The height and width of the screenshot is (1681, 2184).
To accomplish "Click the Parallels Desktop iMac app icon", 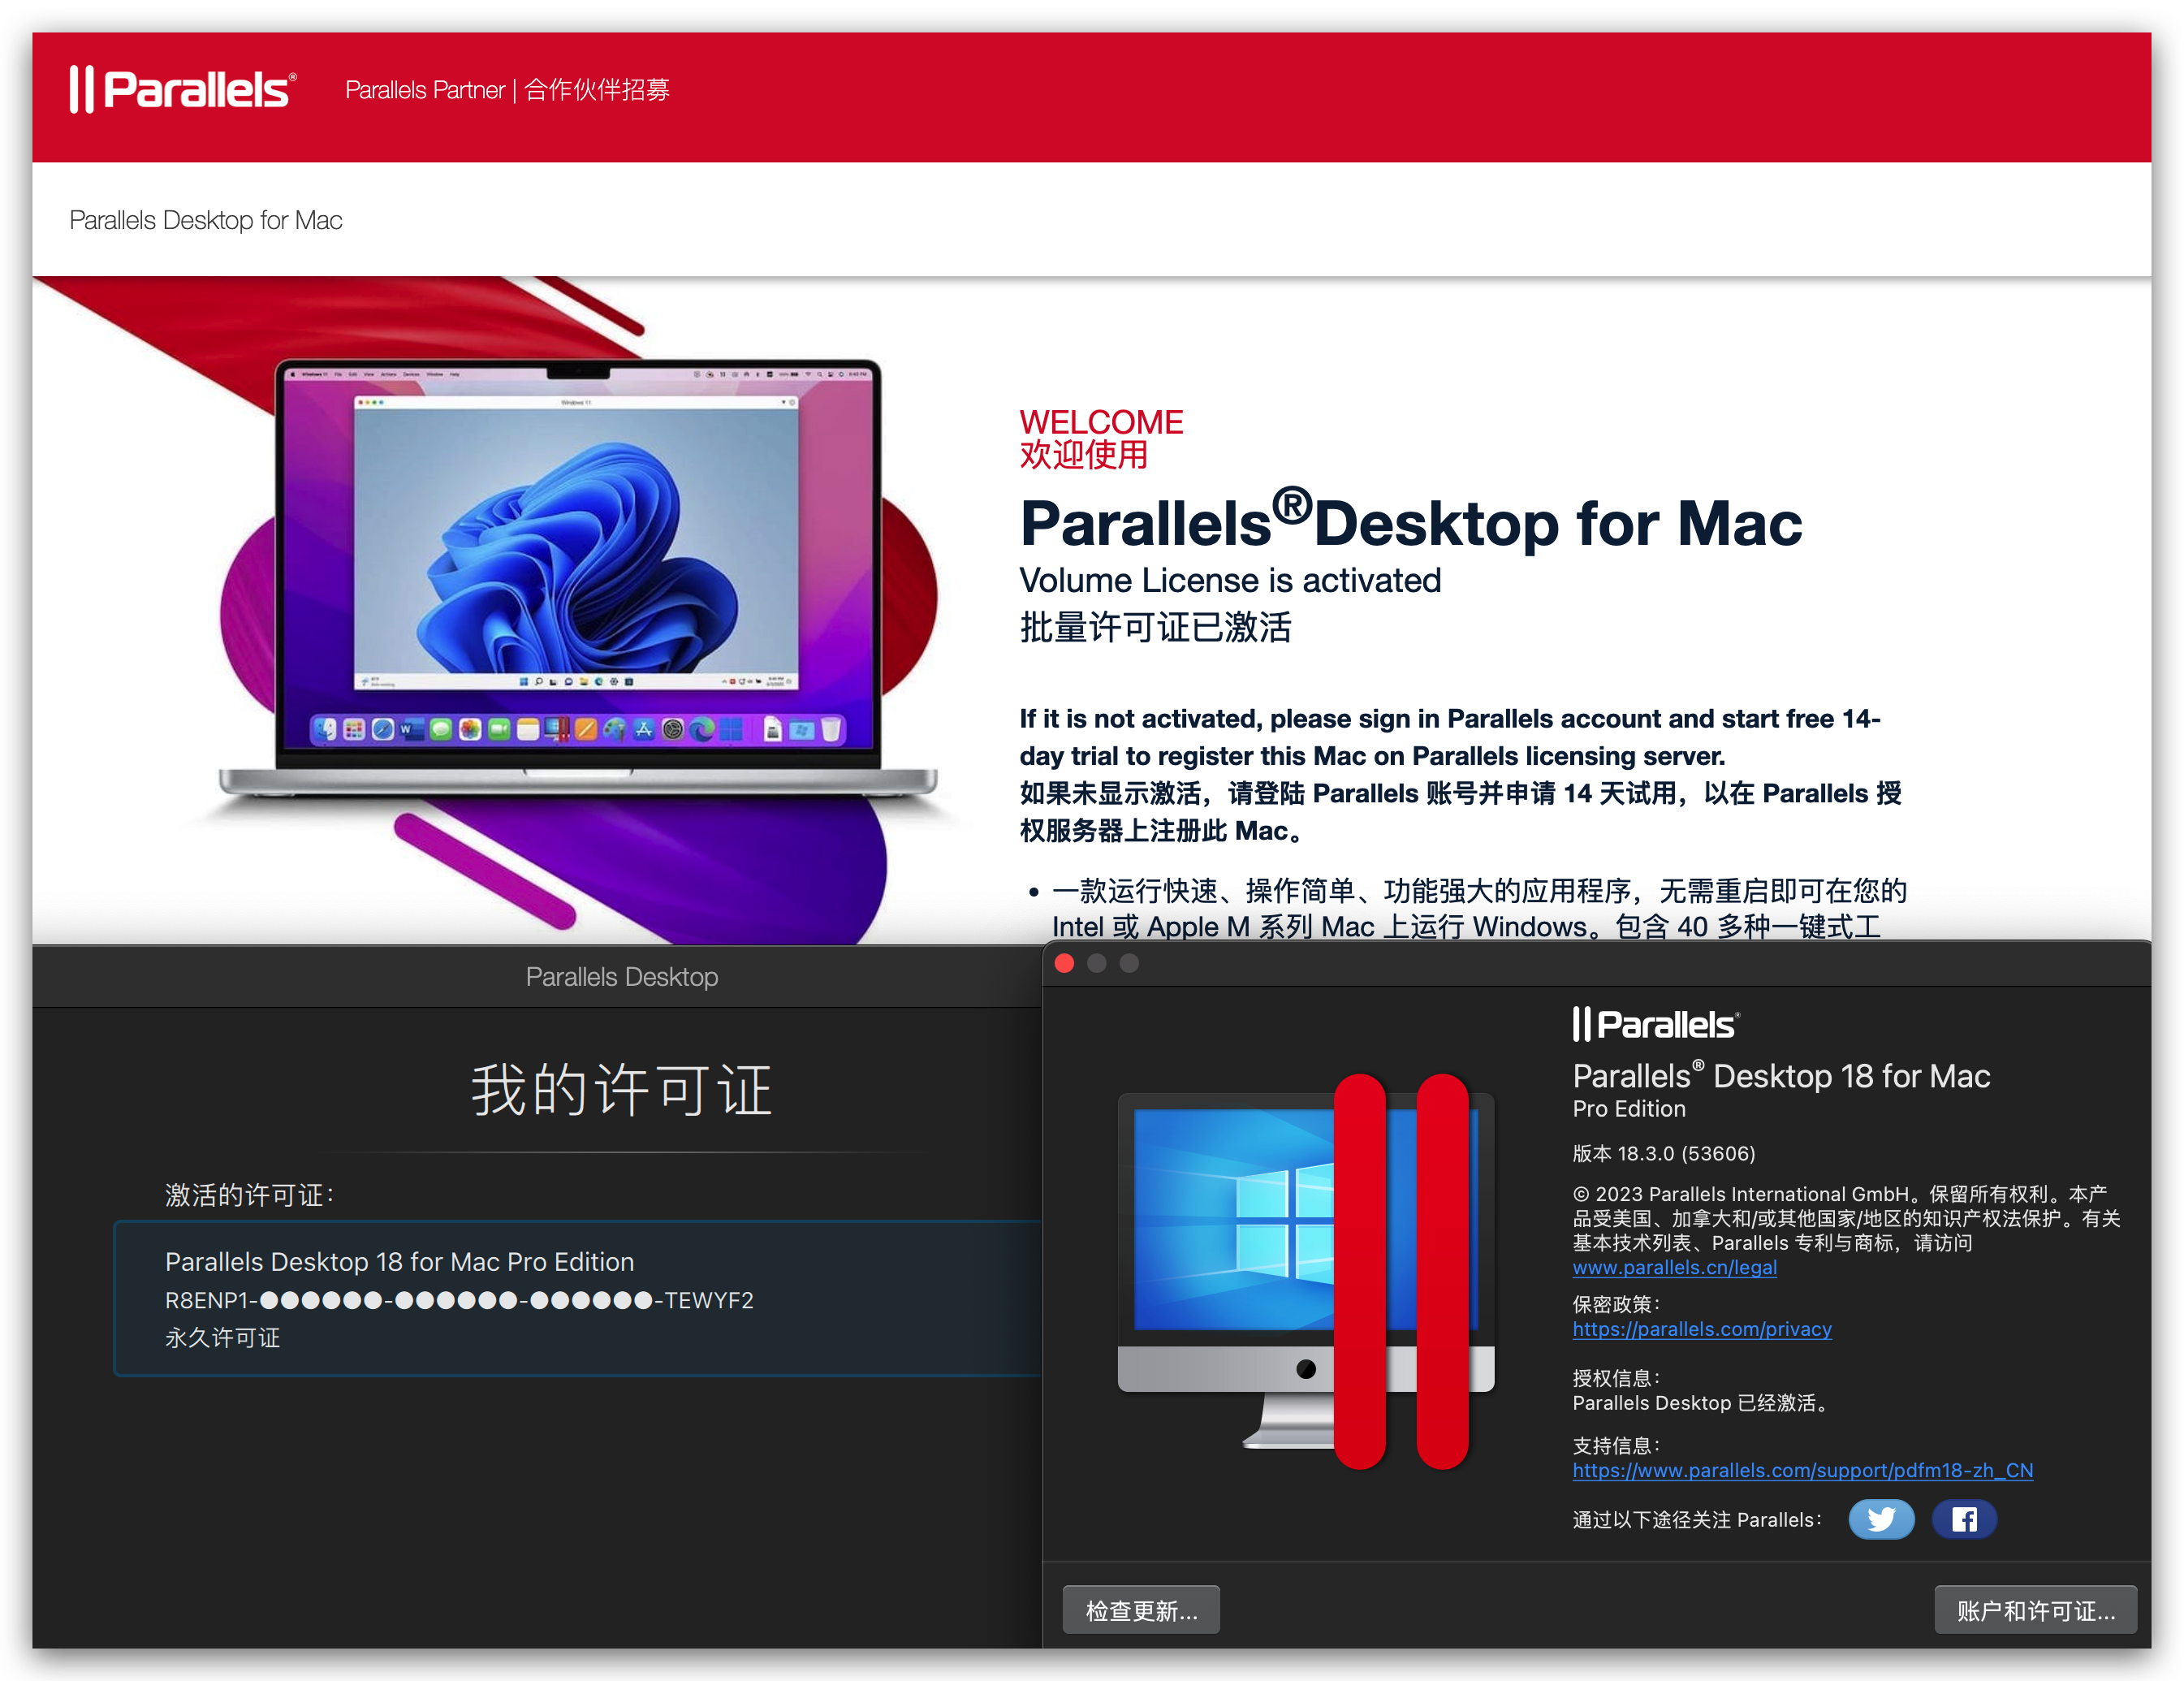I will coord(1305,1270).
